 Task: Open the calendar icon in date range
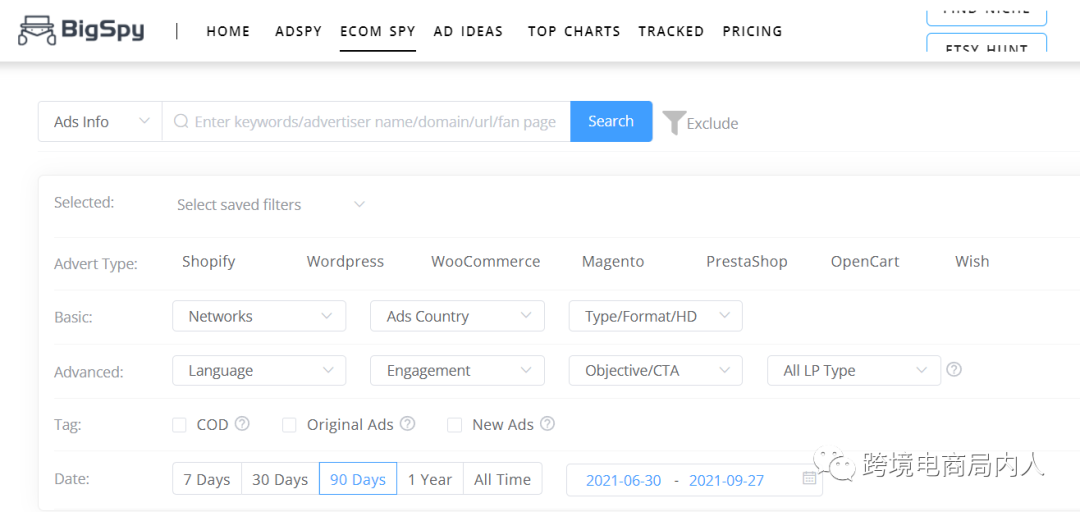[809, 479]
